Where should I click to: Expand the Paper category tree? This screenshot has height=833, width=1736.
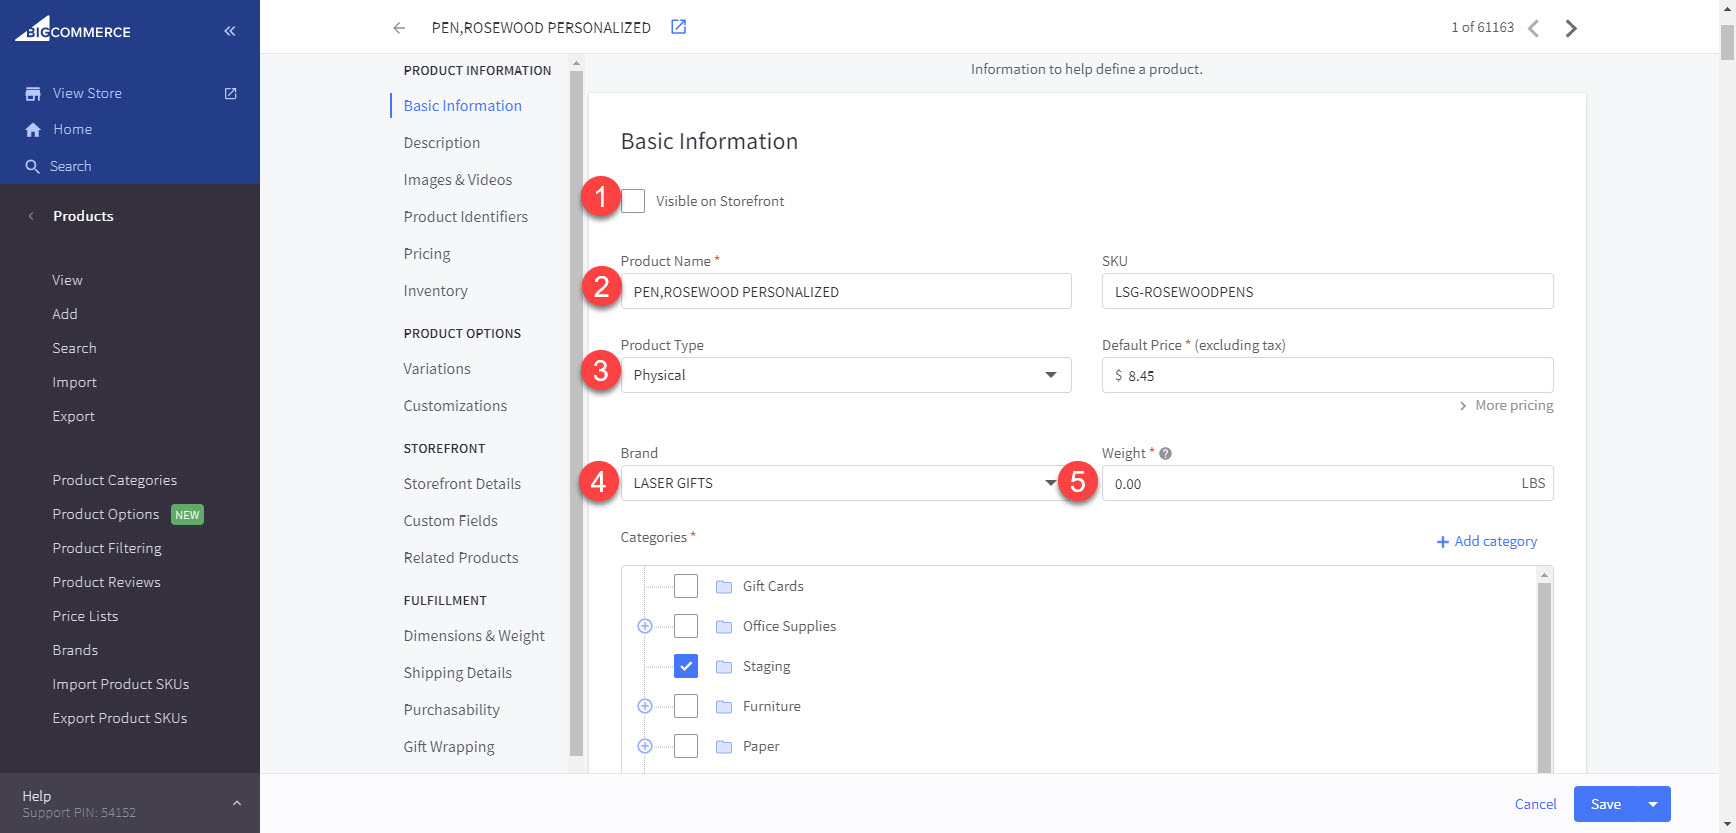[x=645, y=746]
